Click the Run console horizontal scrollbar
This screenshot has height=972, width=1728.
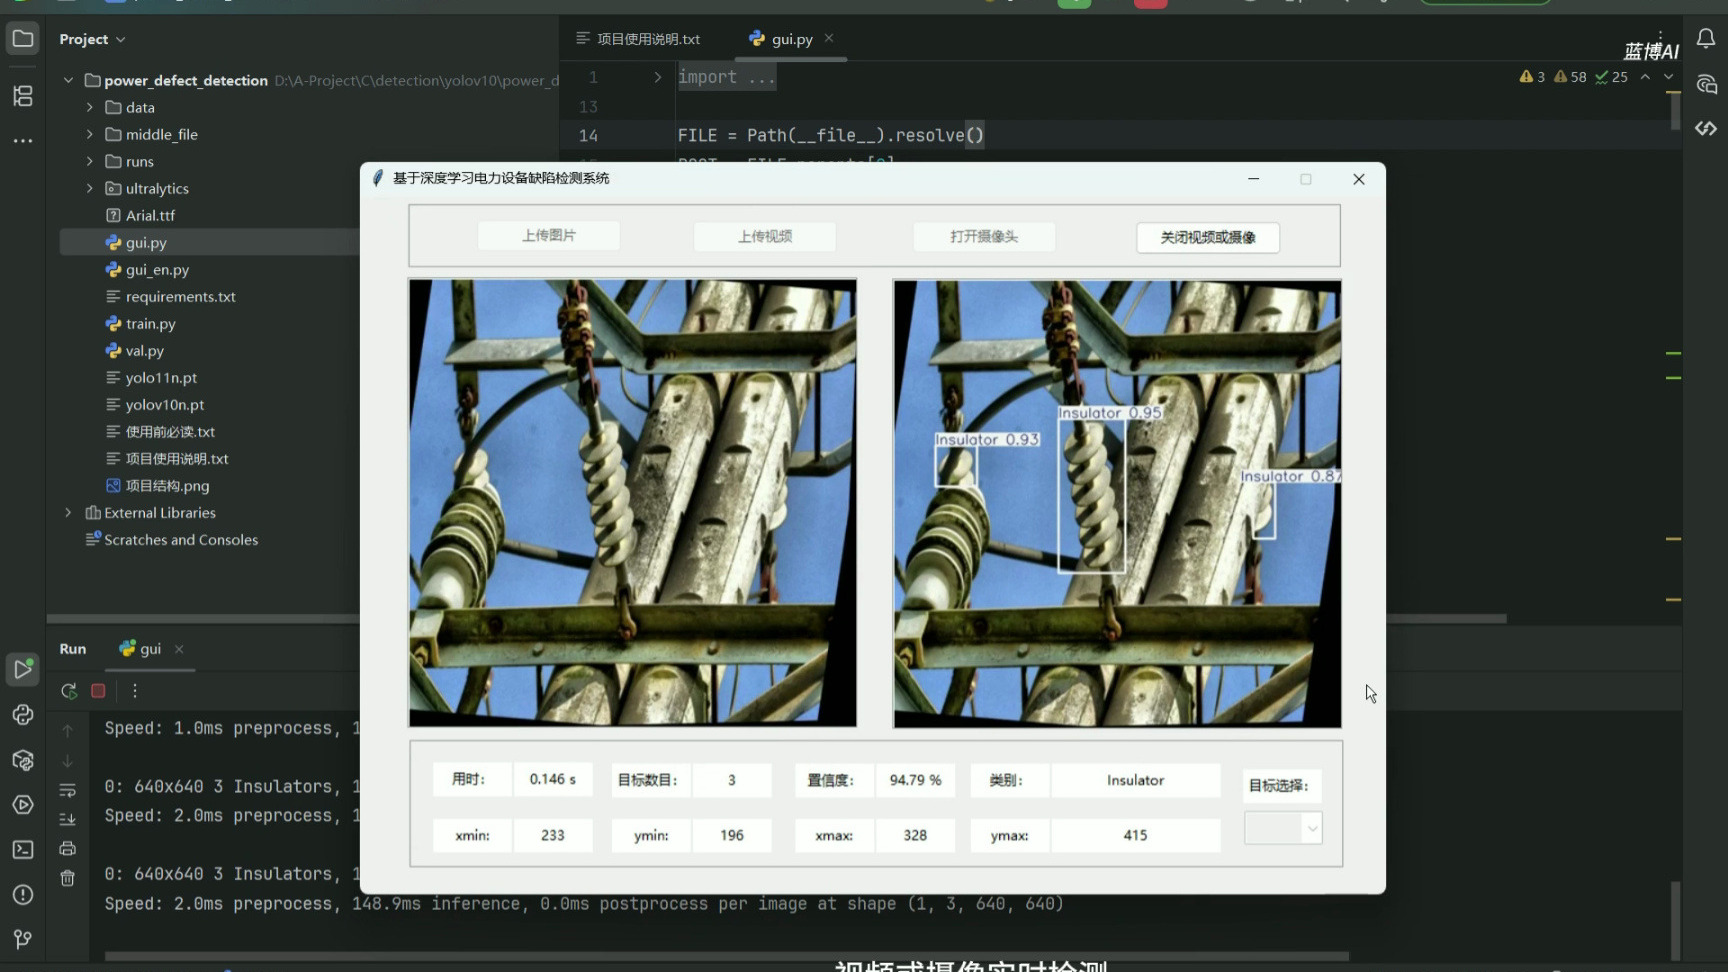(x=727, y=956)
